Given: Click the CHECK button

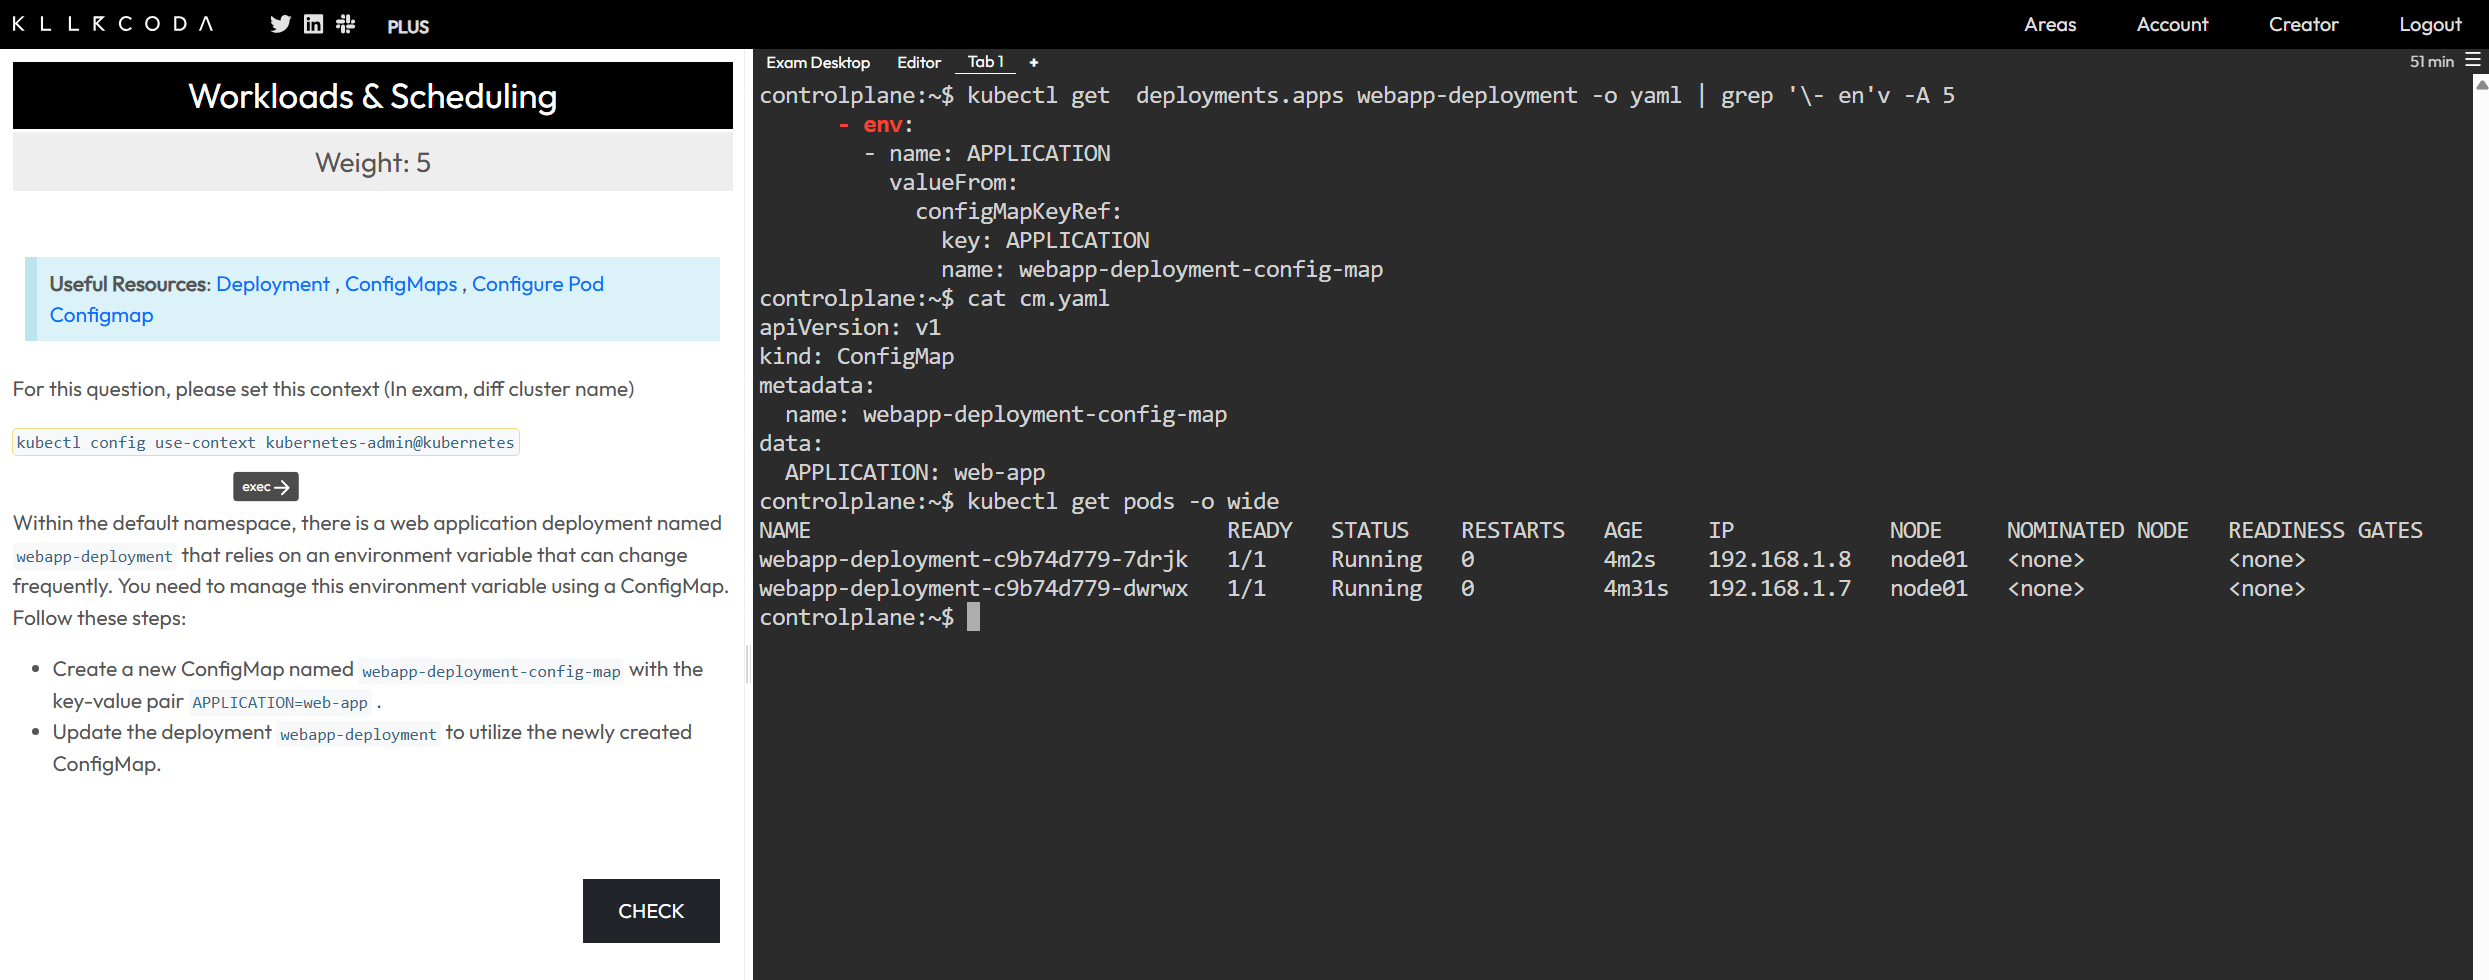Looking at the screenshot, I should [651, 911].
